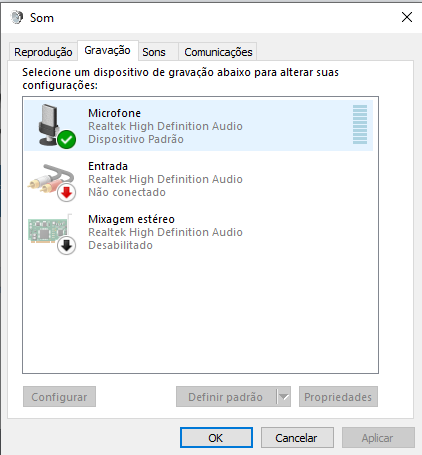Open Propriedades for the selected device
This screenshot has width=422, height=455.
[338, 397]
